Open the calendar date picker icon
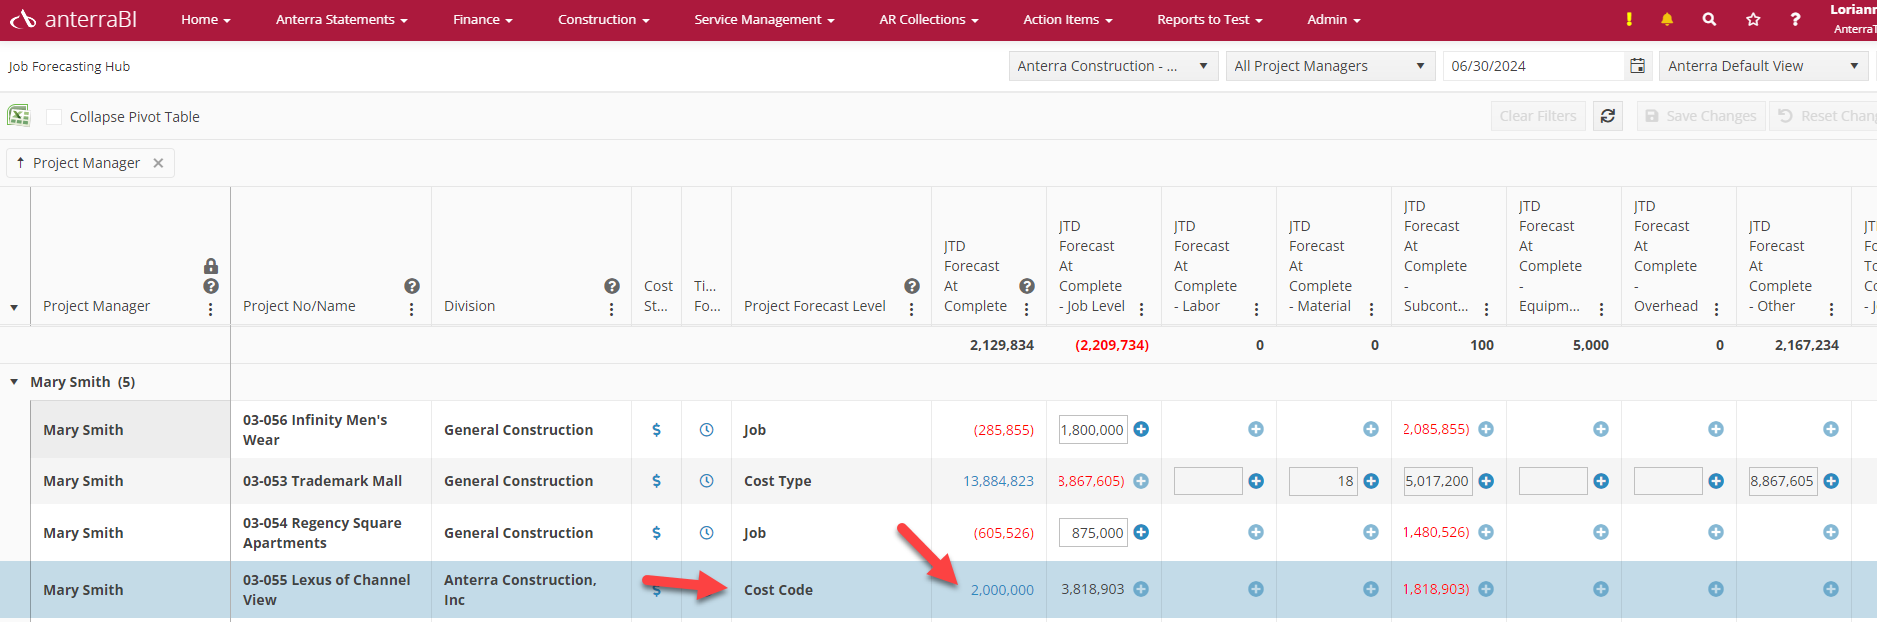Screen dimensions: 1877x622 (x=1637, y=66)
